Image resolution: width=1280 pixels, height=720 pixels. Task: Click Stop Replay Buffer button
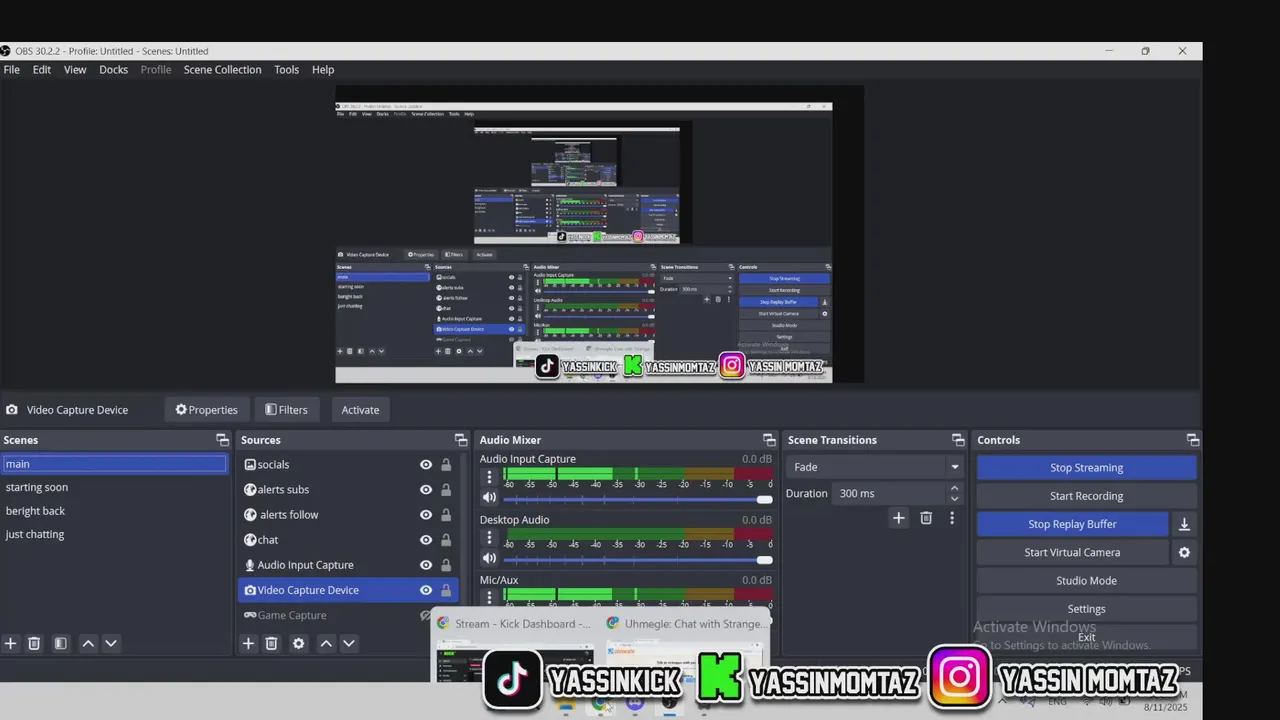1072,524
